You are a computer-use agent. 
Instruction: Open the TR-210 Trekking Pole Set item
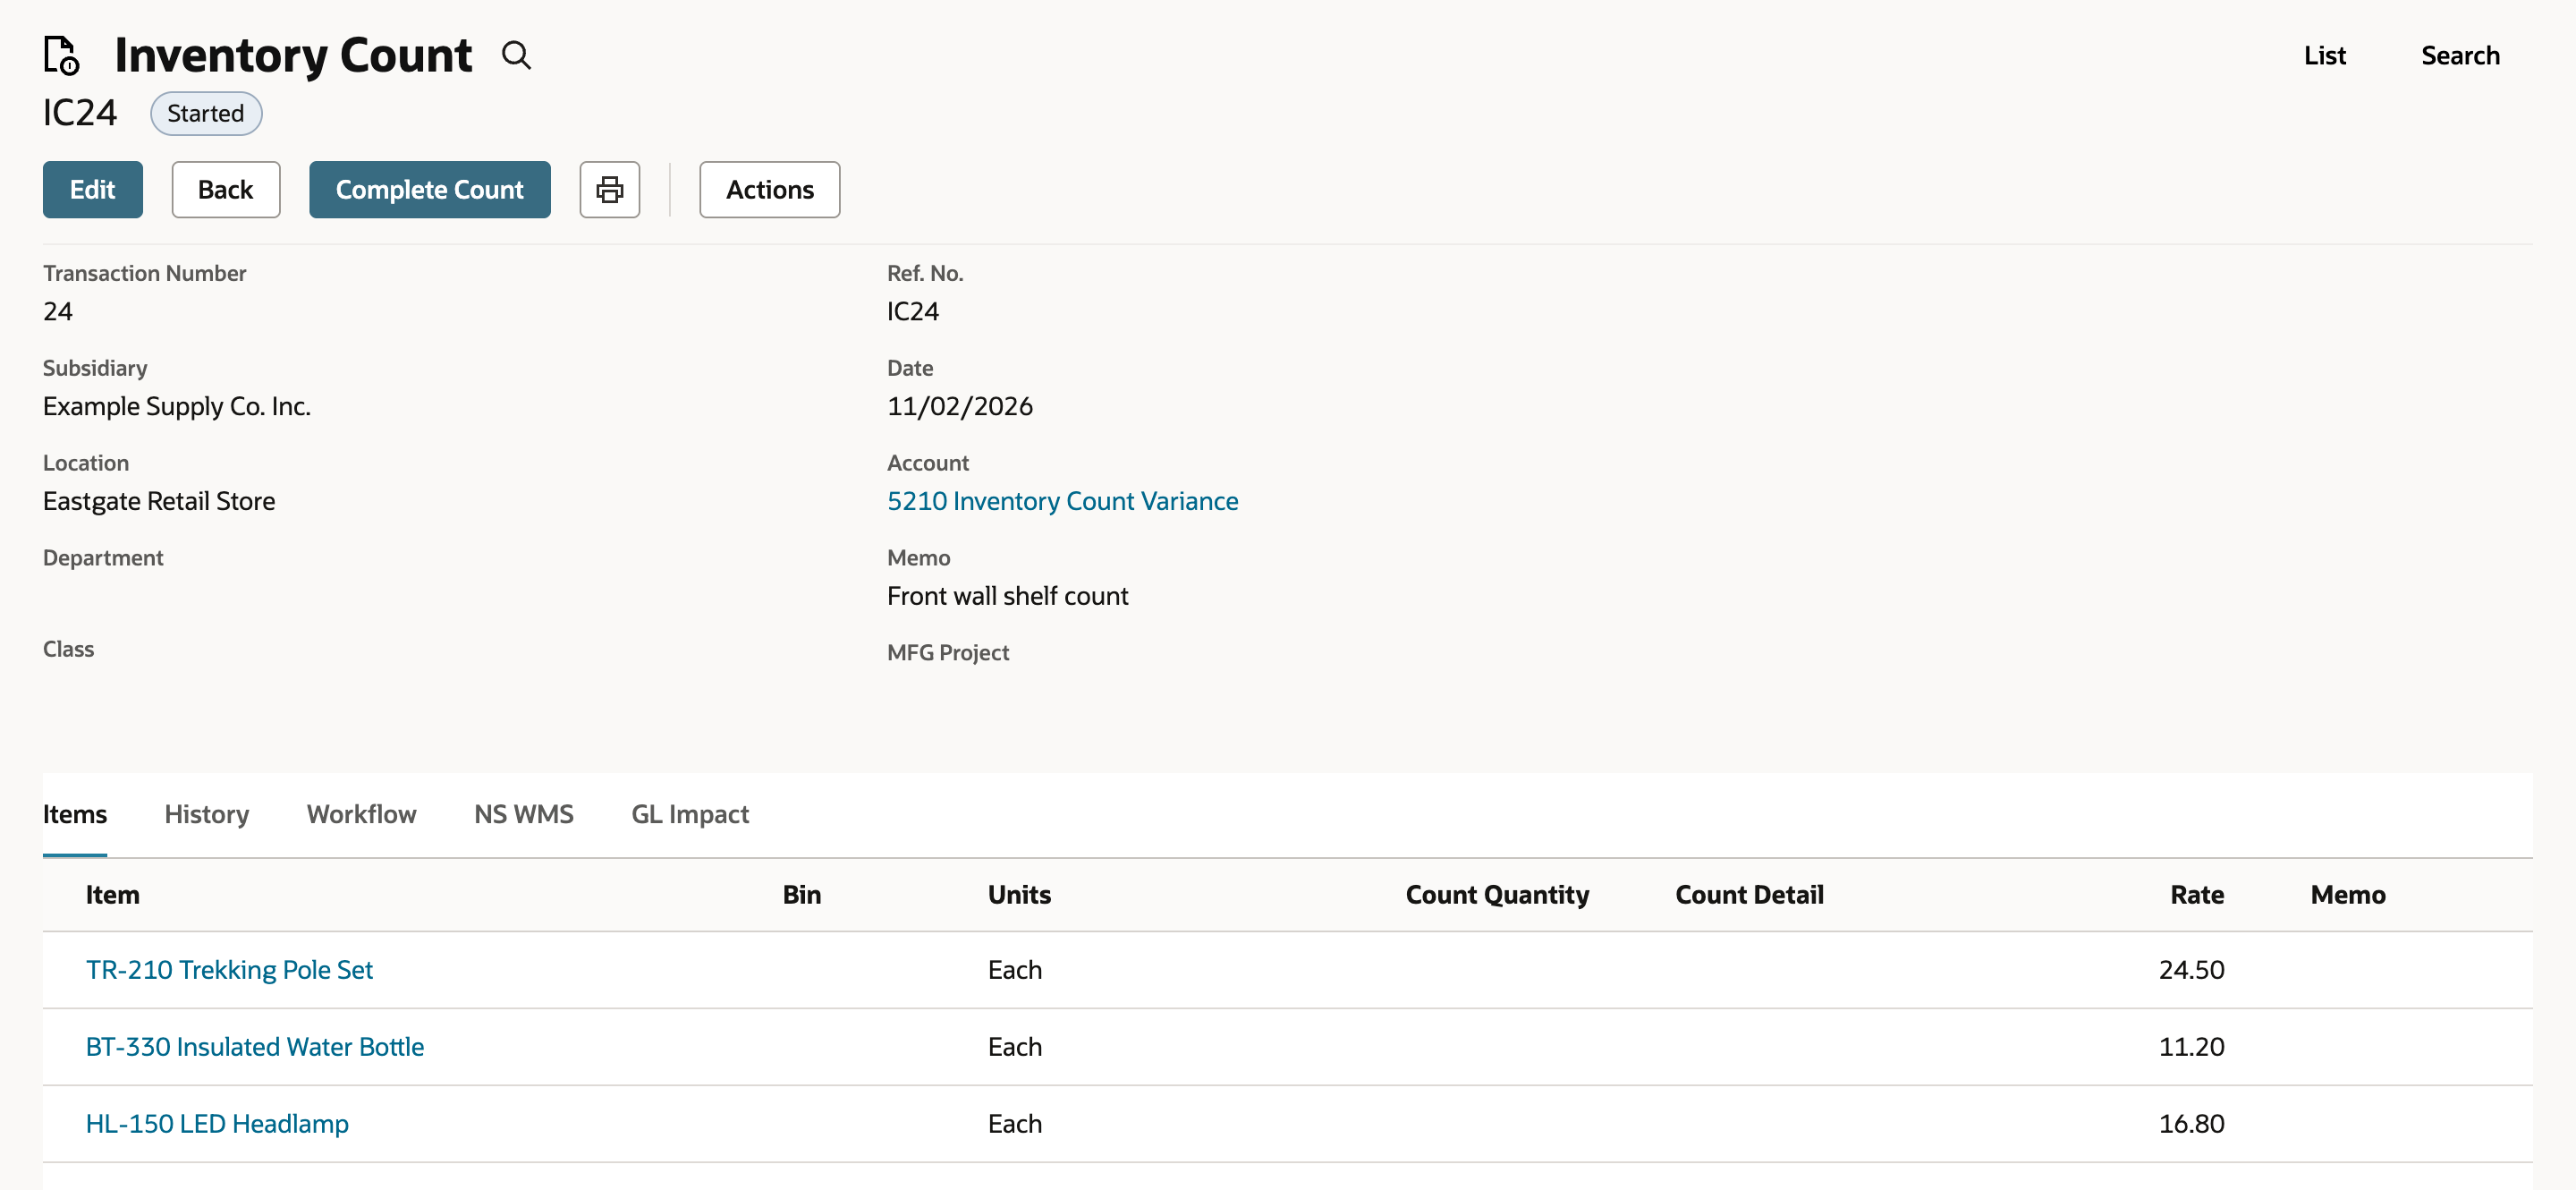(229, 969)
